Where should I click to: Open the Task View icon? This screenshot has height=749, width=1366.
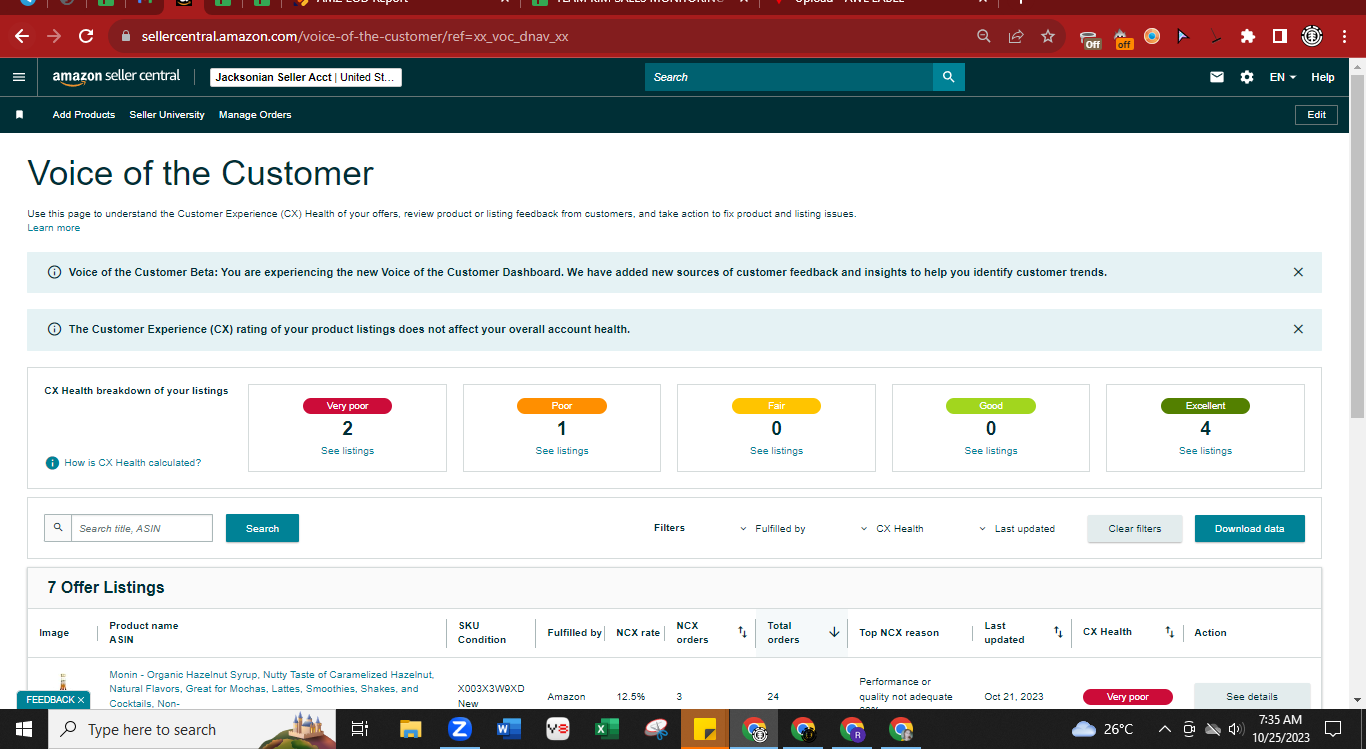point(361,729)
